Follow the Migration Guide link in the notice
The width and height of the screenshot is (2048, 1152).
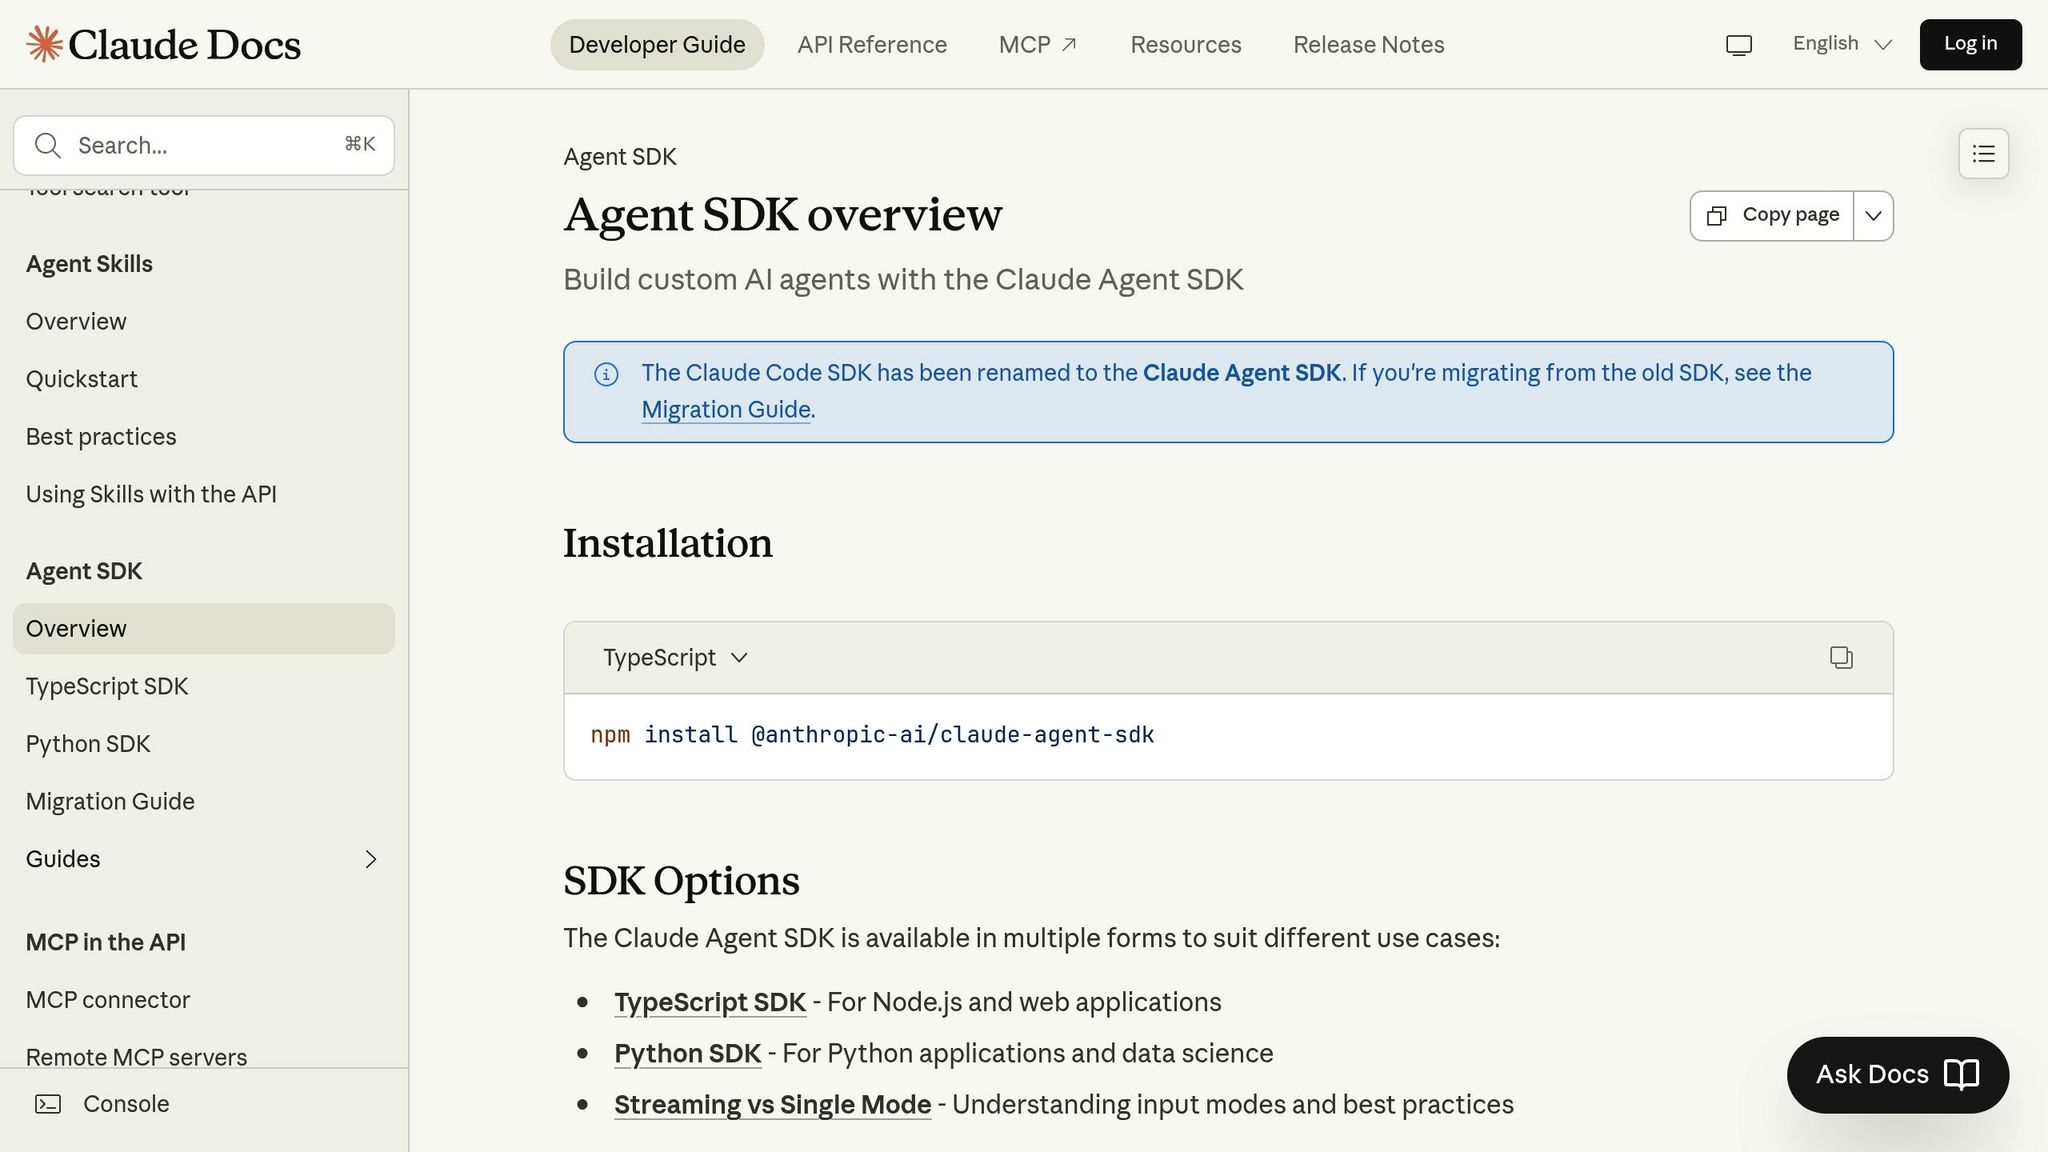[726, 410]
